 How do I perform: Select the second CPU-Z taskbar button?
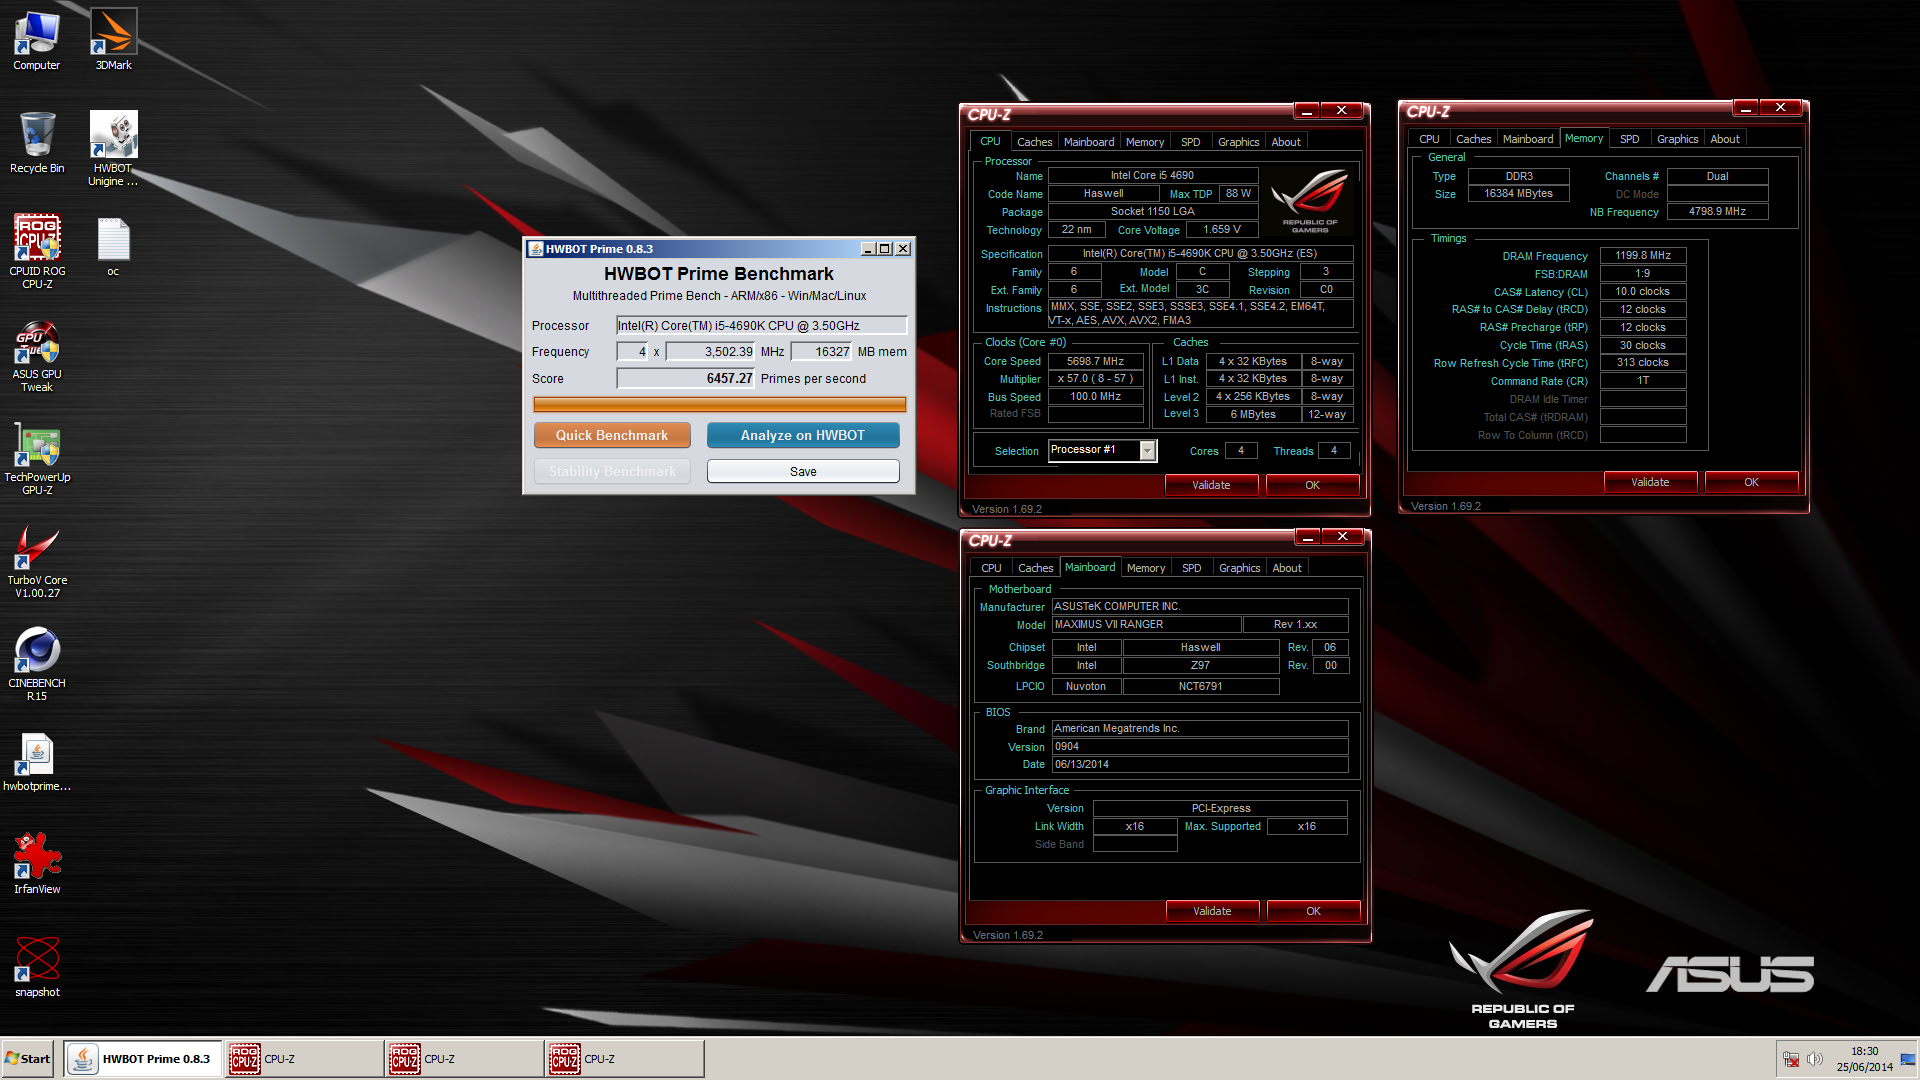point(464,1059)
